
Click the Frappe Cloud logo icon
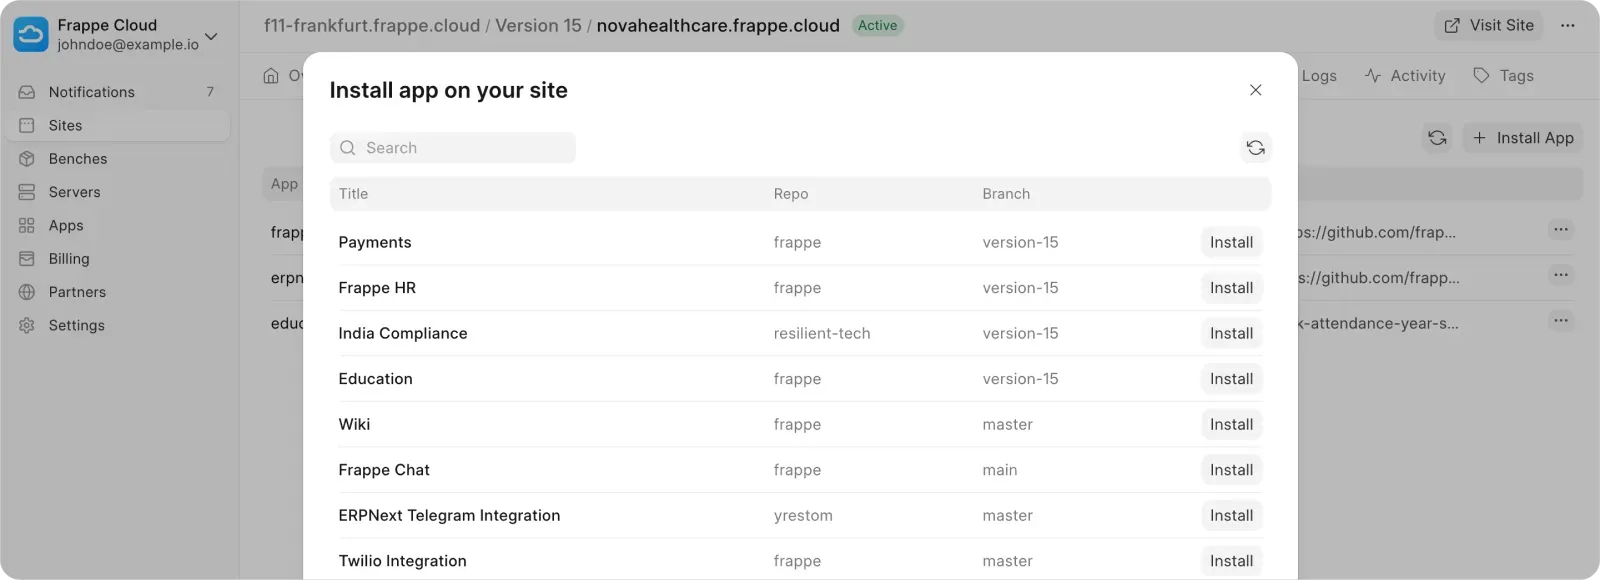(30, 34)
